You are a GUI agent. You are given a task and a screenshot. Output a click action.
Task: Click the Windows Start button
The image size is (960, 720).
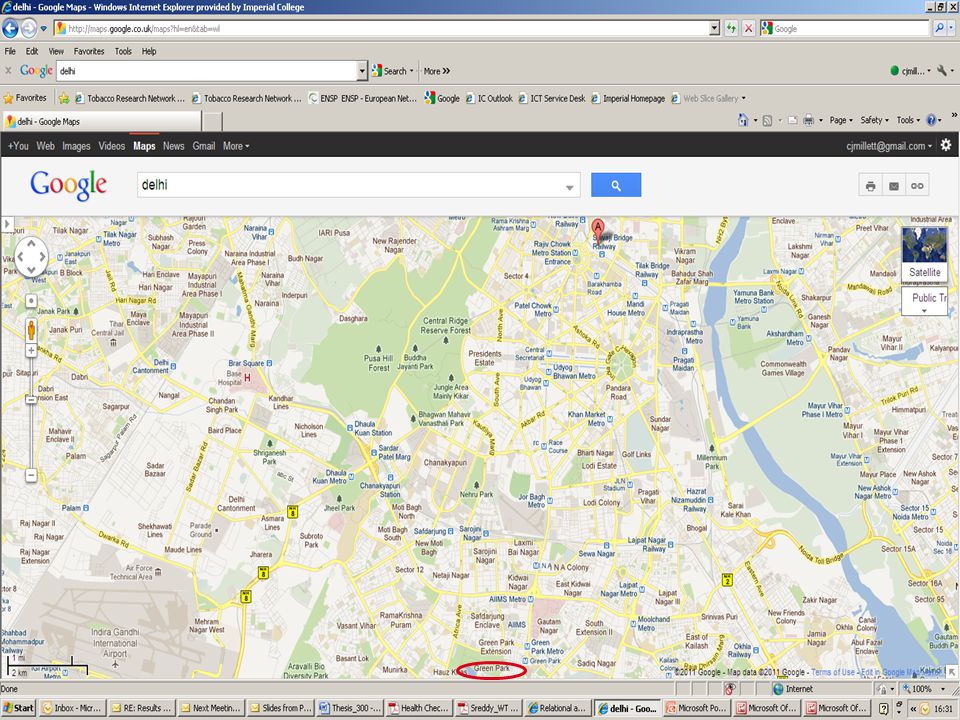(x=18, y=708)
